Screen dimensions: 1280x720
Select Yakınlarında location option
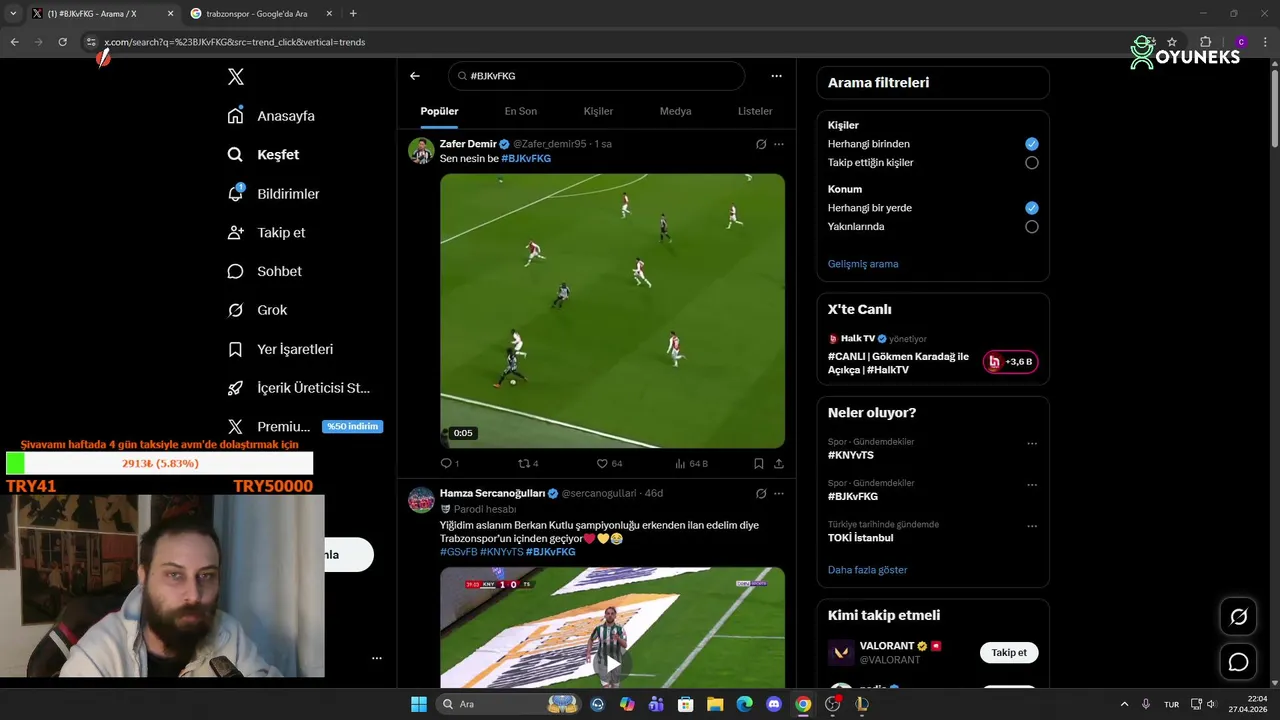point(1032,227)
